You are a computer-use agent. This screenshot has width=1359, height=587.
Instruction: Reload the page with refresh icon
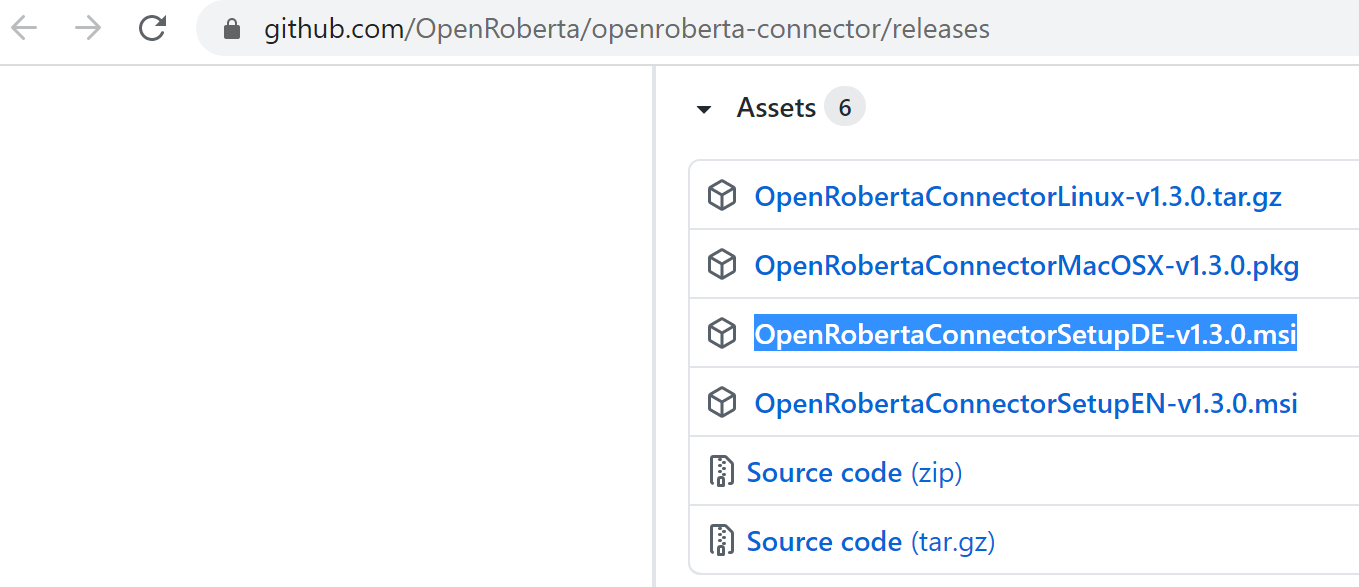152,28
